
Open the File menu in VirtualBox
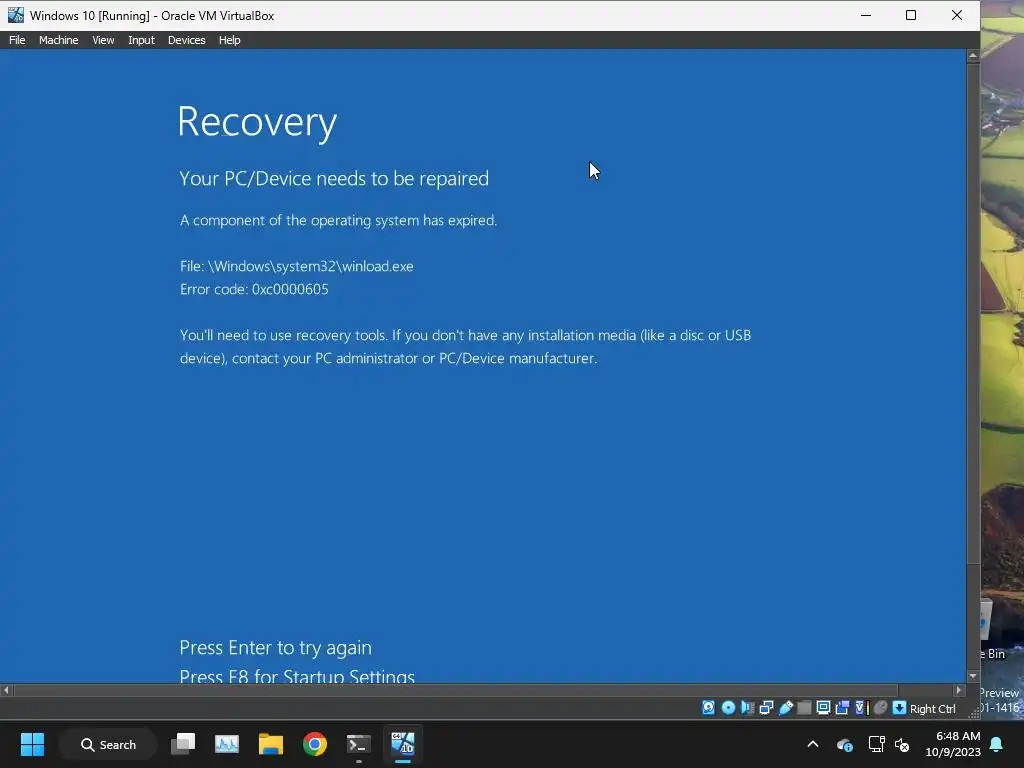(x=17, y=40)
